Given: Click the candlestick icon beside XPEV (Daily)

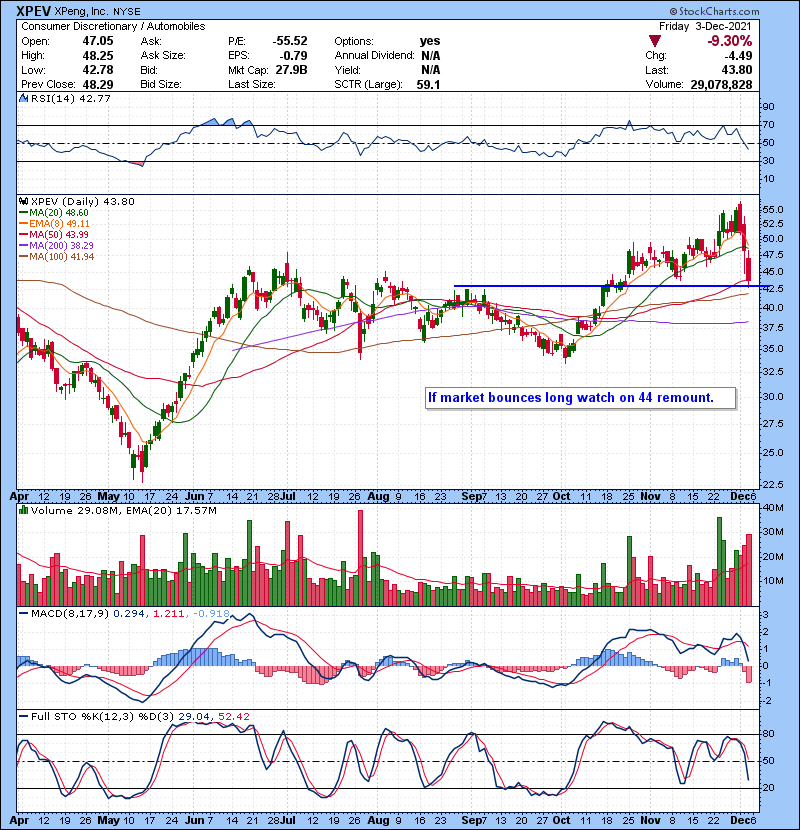Looking at the screenshot, I should (x=23, y=201).
